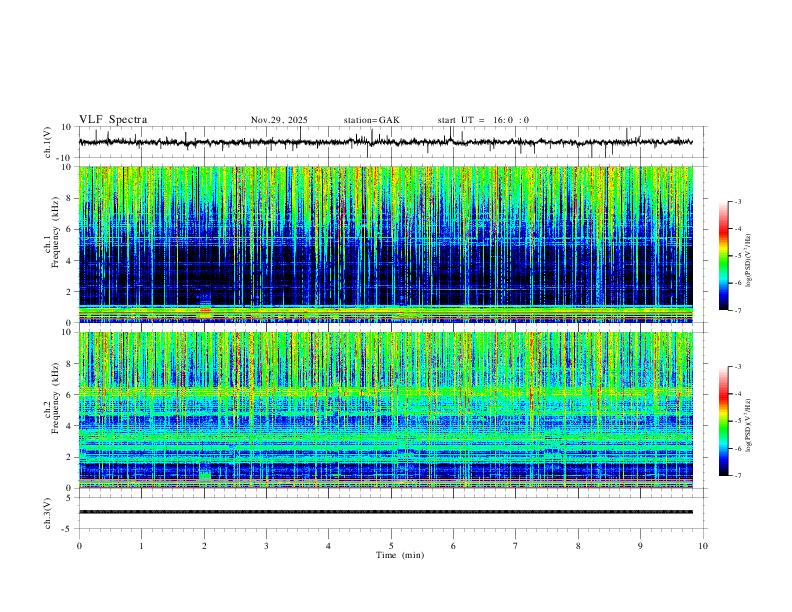The image size is (792, 612).
Task: Click the red burst near 2 min in ch.1
Action: click(205, 311)
